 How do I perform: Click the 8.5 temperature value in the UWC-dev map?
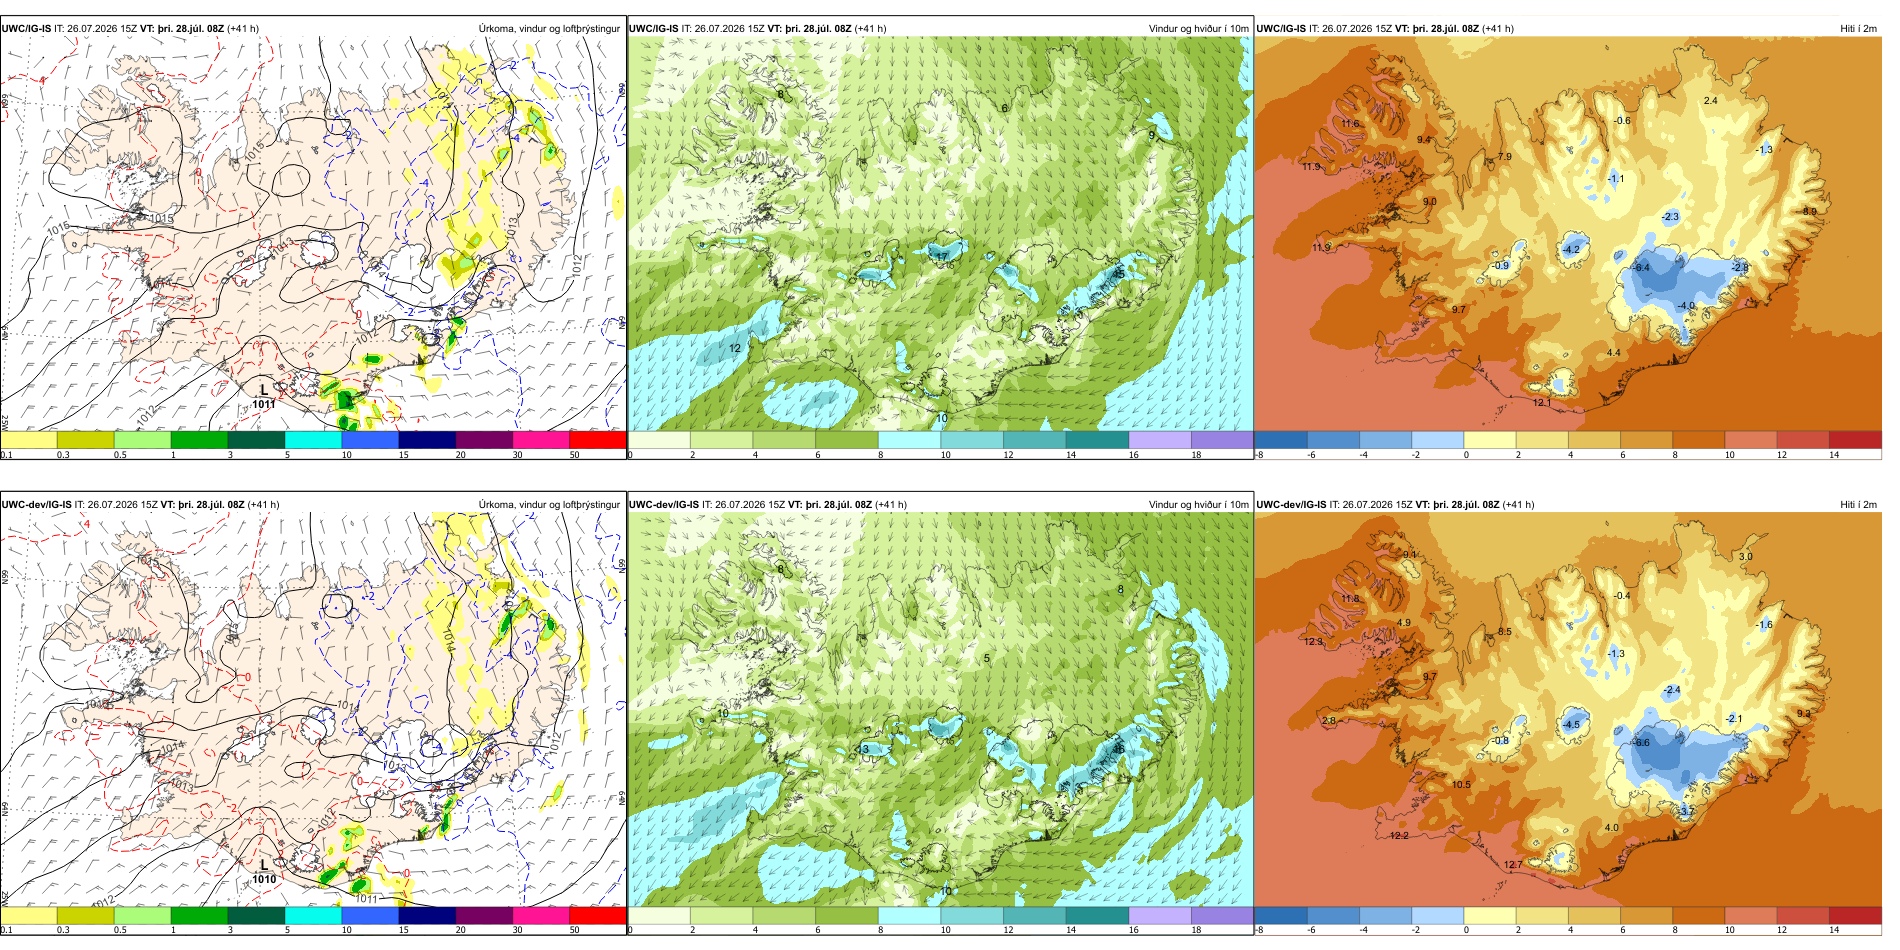click(1504, 632)
